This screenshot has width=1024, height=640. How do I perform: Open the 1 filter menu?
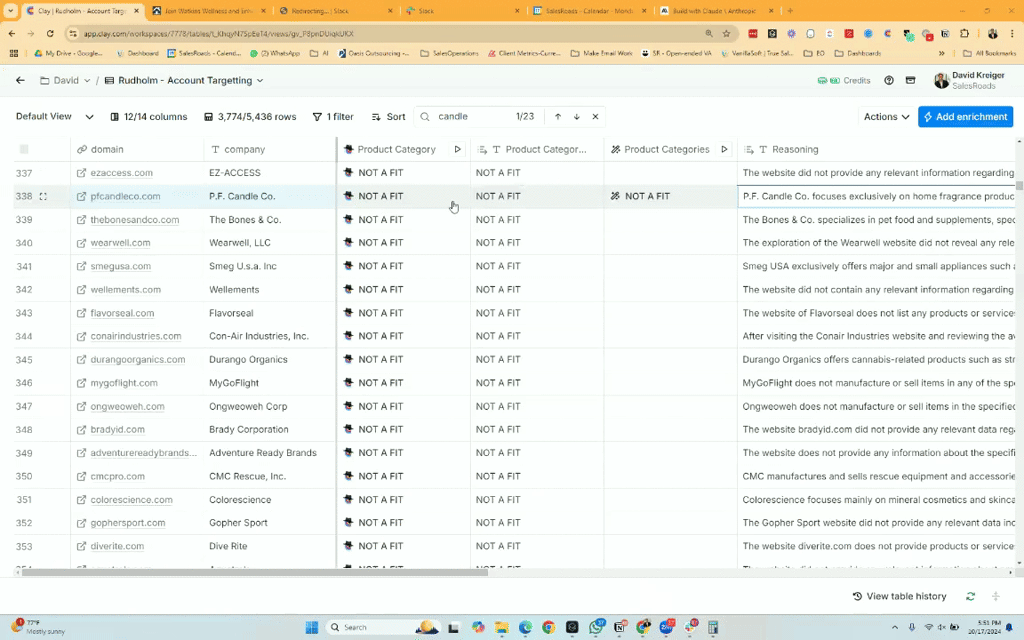(x=333, y=117)
